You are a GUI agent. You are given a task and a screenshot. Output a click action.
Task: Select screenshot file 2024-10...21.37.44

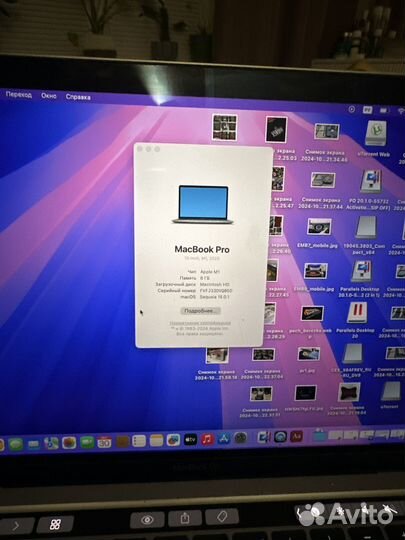tap(323, 180)
